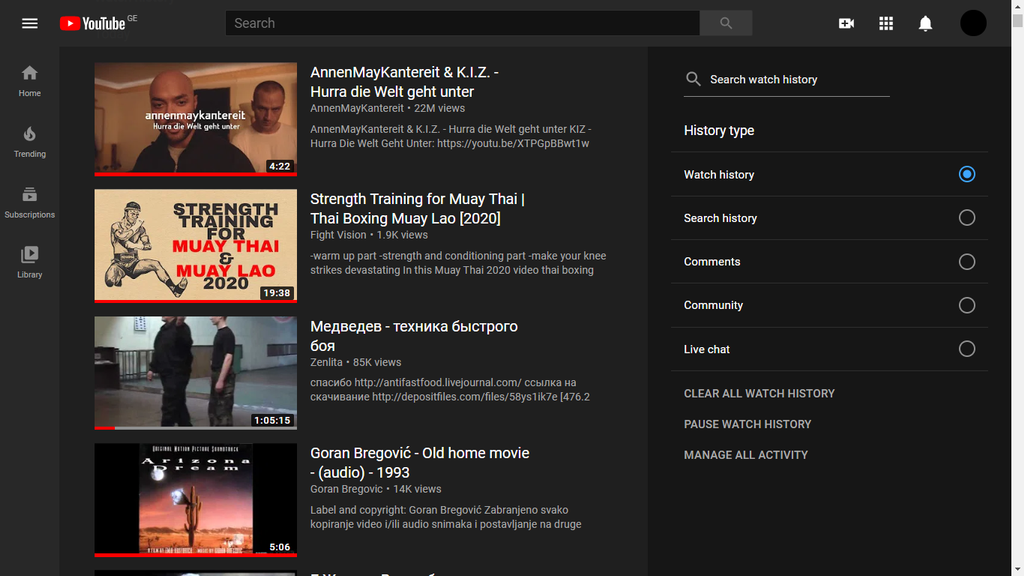Open the account avatar menu
Image resolution: width=1024 pixels, height=576 pixels.
click(973, 23)
